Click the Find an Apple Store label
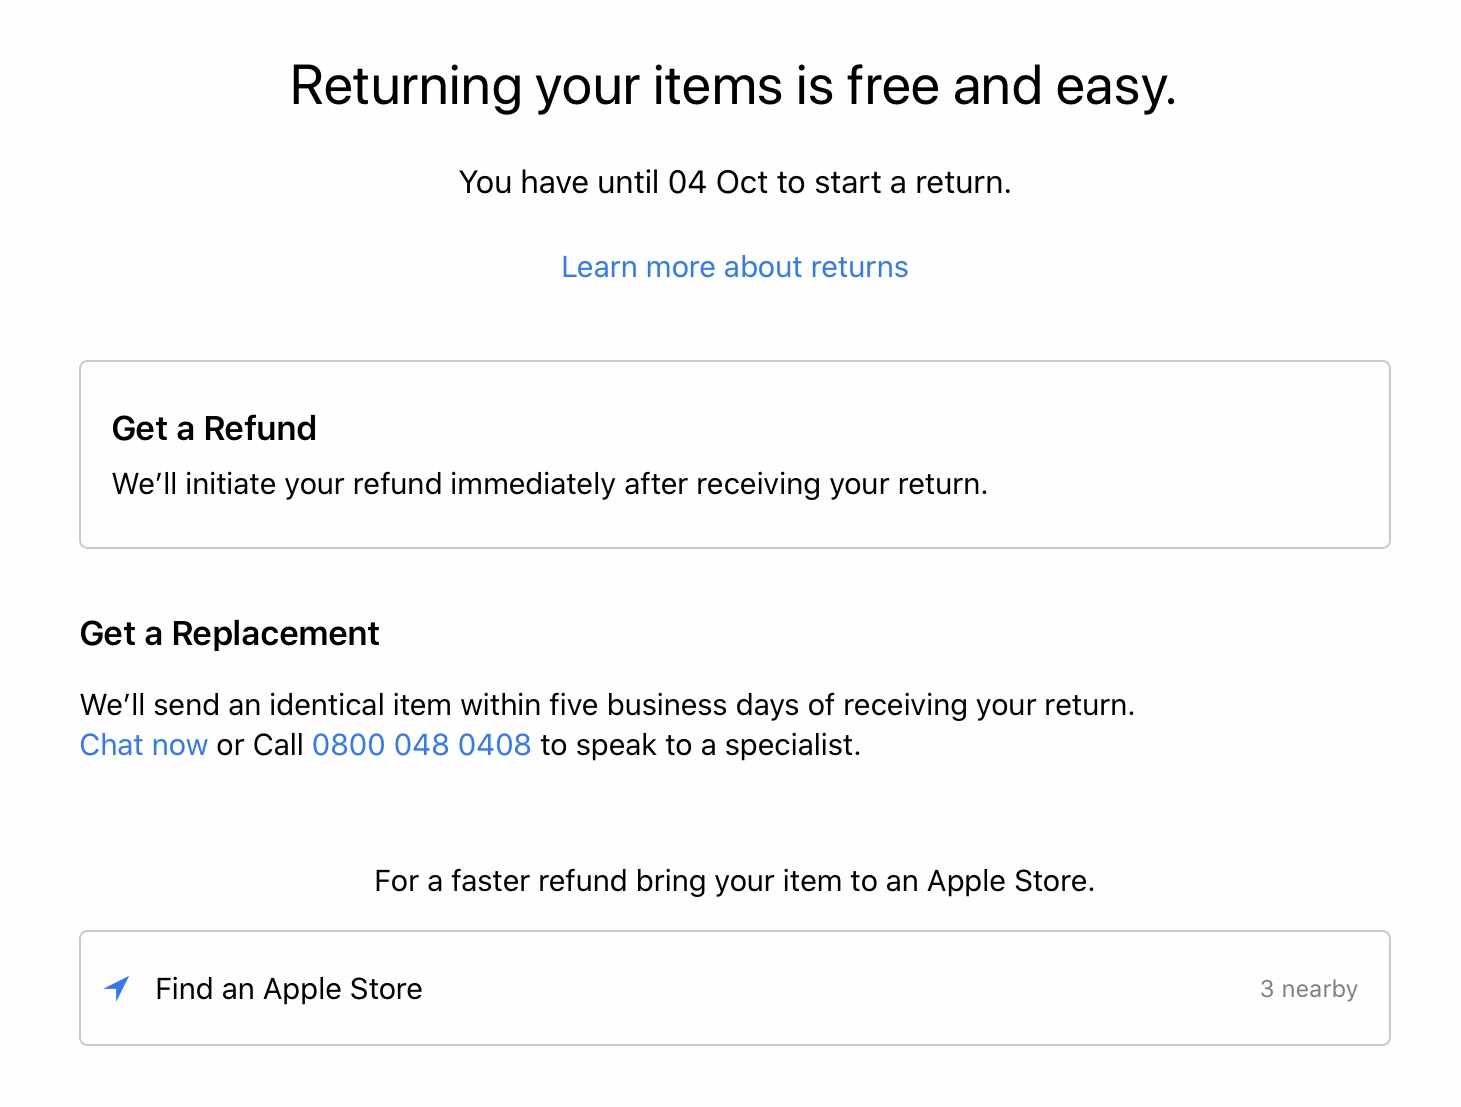The height and width of the screenshot is (1107, 1461). 289,989
